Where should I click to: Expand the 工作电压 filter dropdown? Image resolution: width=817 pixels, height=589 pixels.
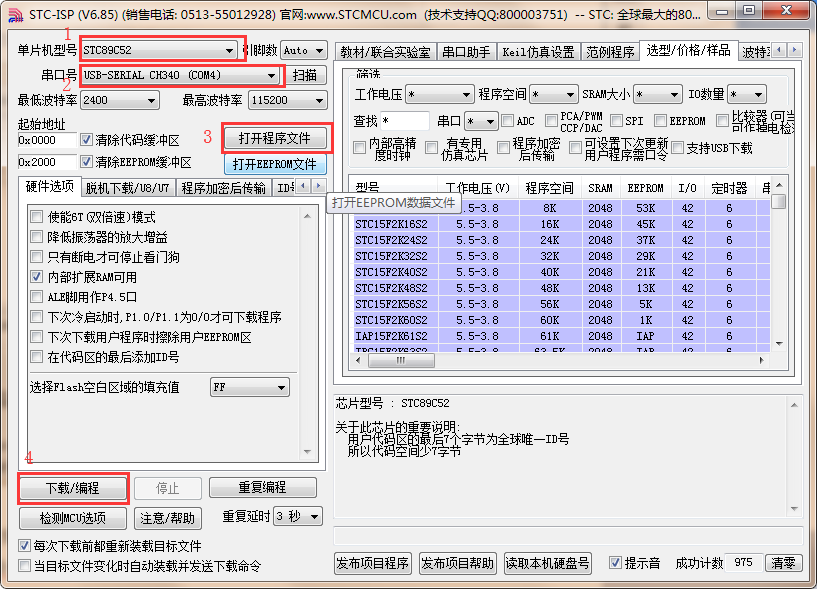pos(439,94)
